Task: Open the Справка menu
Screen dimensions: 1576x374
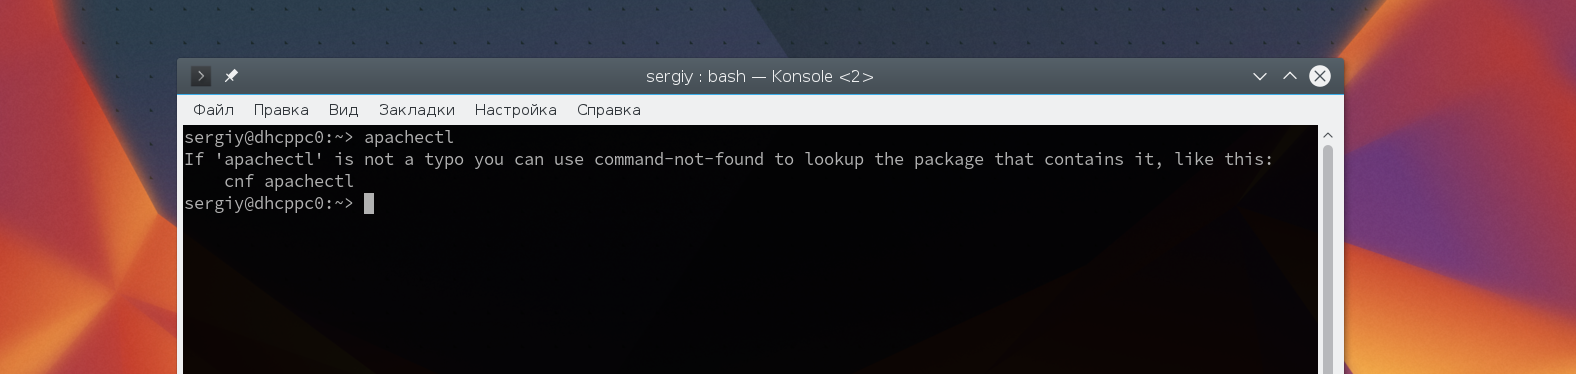Action: (x=608, y=110)
